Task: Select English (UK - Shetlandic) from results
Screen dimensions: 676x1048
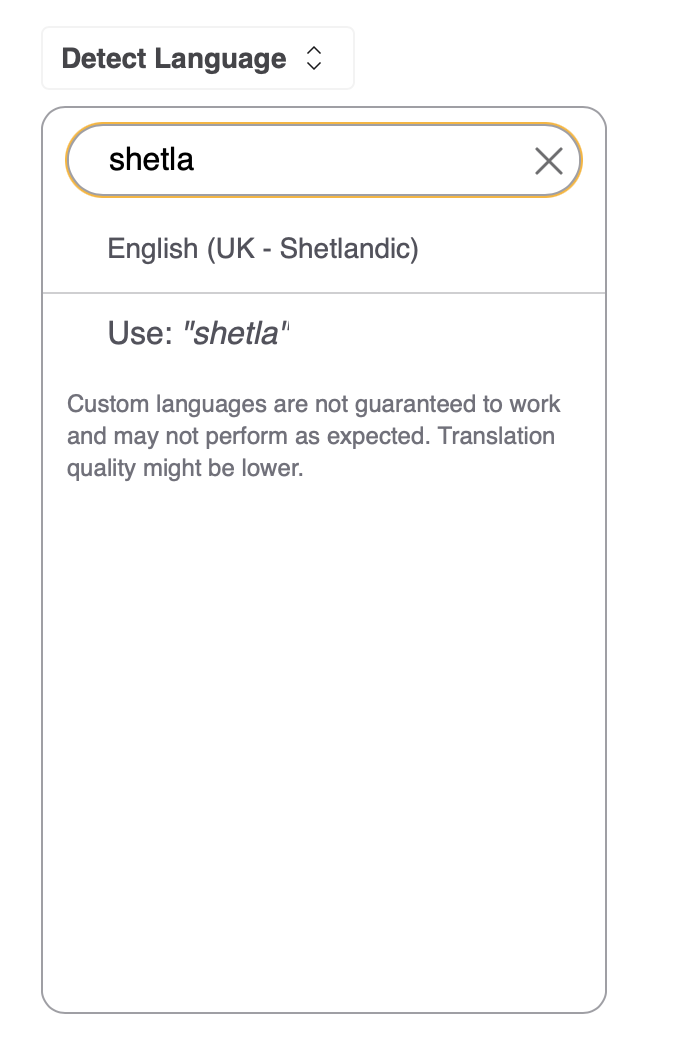Action: (262, 248)
